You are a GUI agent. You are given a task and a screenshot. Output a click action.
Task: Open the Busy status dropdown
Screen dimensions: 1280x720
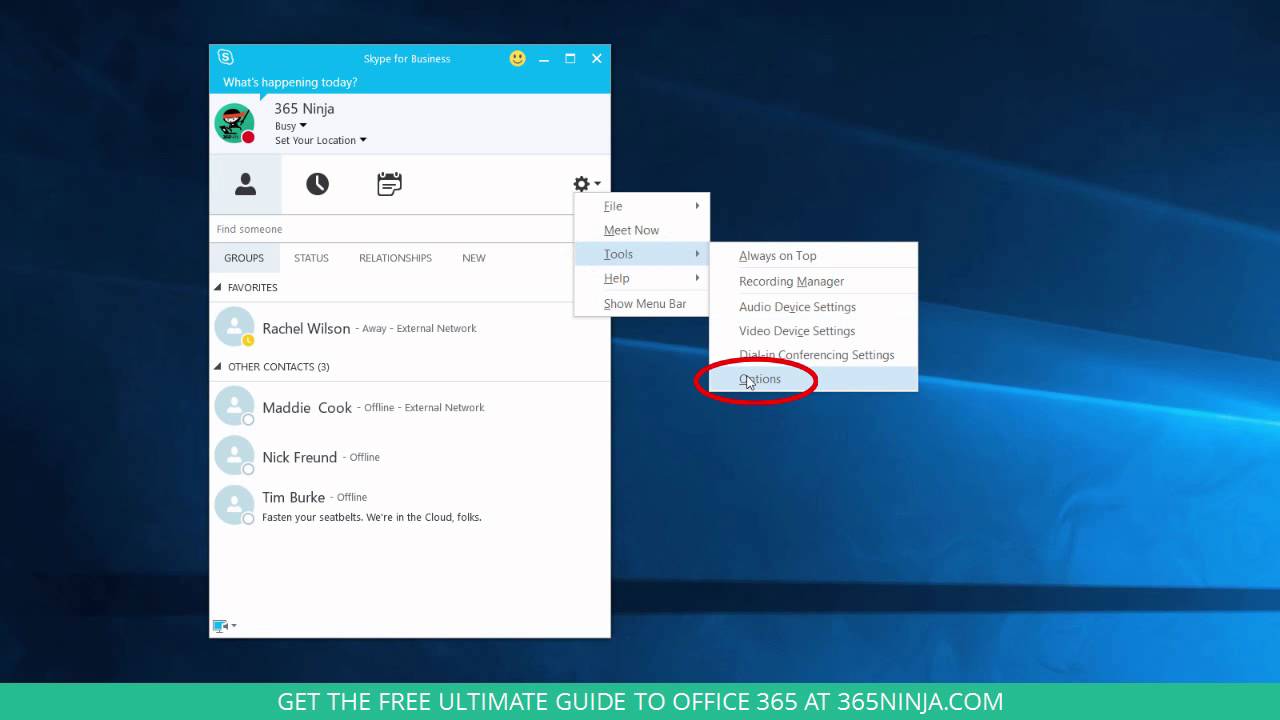tap(291, 126)
